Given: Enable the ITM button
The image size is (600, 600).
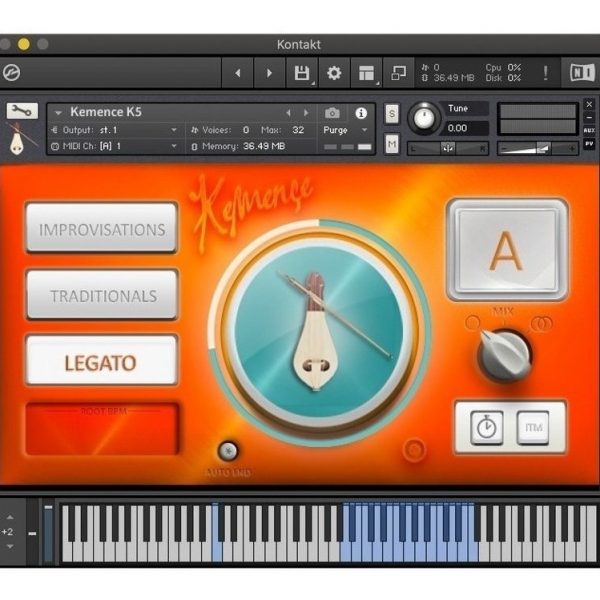Looking at the screenshot, I should pyautogui.click(x=533, y=427).
